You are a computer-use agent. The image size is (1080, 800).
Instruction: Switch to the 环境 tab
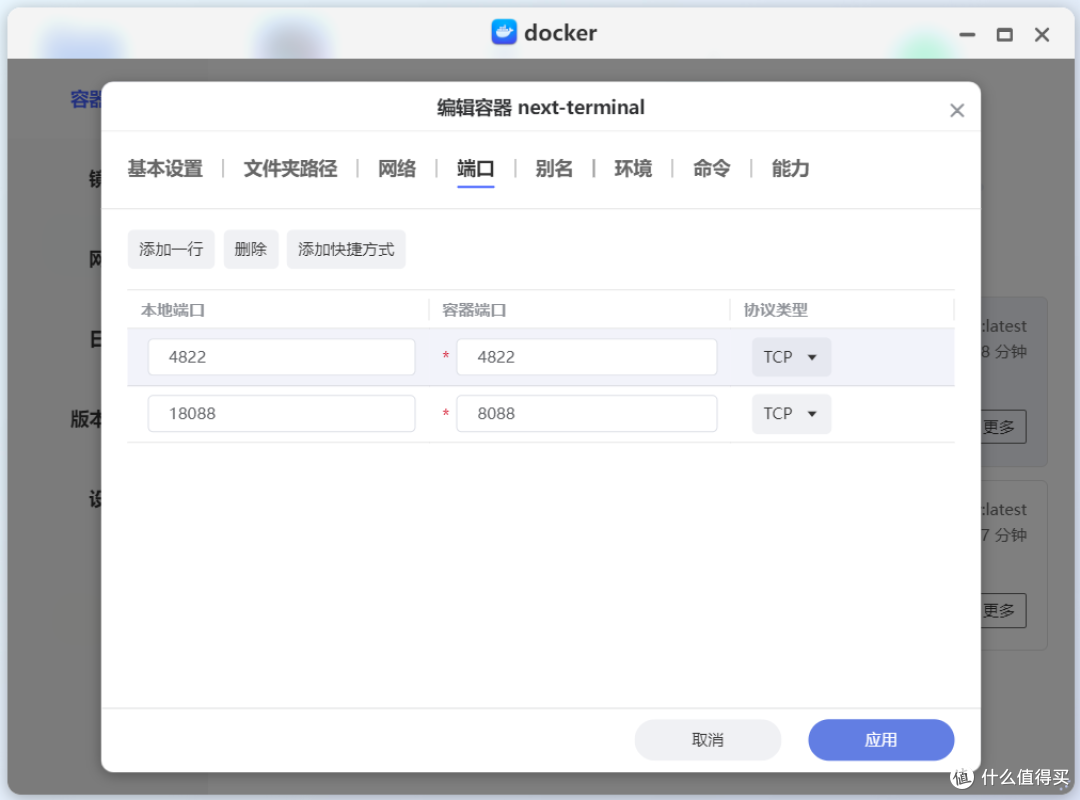[633, 169]
